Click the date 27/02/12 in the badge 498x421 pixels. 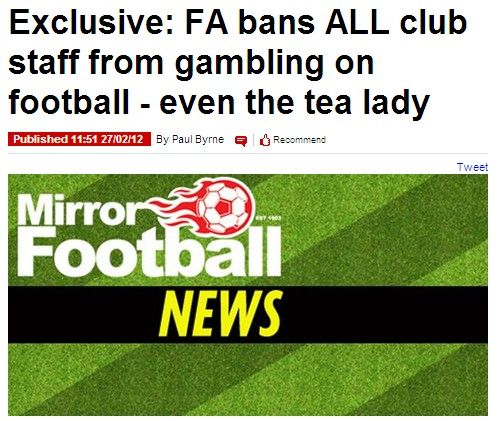coord(122,139)
